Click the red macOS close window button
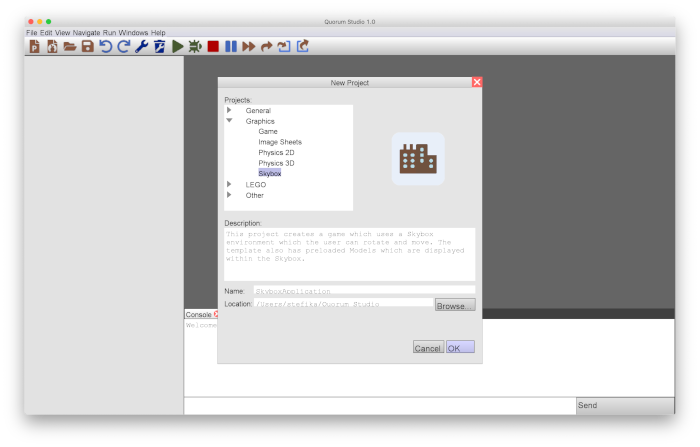Viewport: 700px width, 447px height. (31, 21)
